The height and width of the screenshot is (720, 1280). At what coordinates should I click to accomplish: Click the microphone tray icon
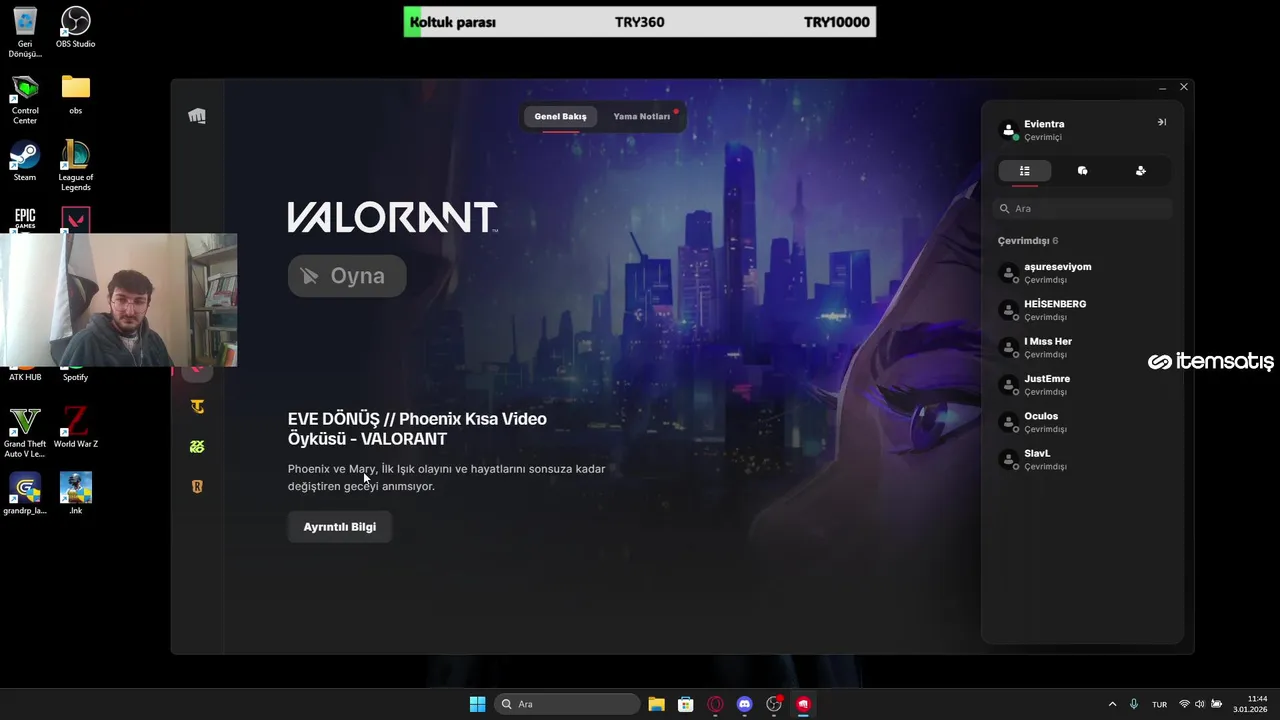[x=1134, y=704]
